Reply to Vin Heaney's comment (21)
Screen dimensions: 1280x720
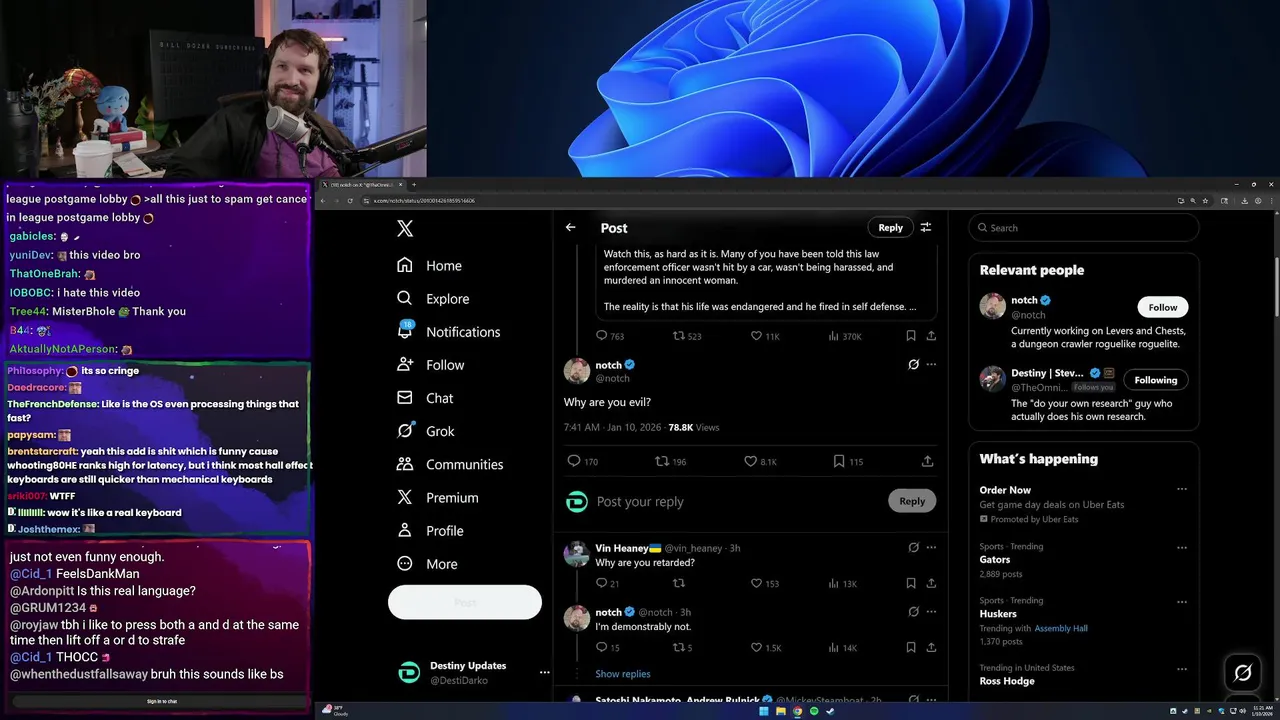[608, 583]
